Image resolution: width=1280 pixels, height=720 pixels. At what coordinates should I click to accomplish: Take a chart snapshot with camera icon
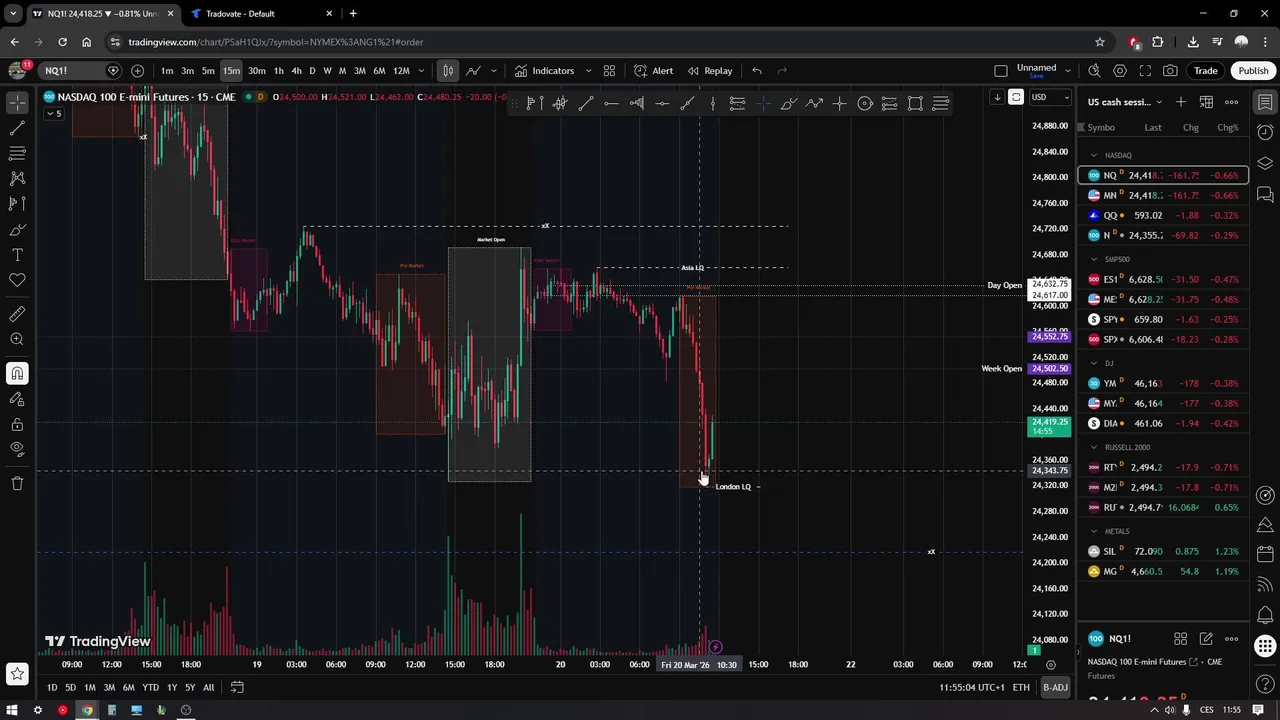1170,71
